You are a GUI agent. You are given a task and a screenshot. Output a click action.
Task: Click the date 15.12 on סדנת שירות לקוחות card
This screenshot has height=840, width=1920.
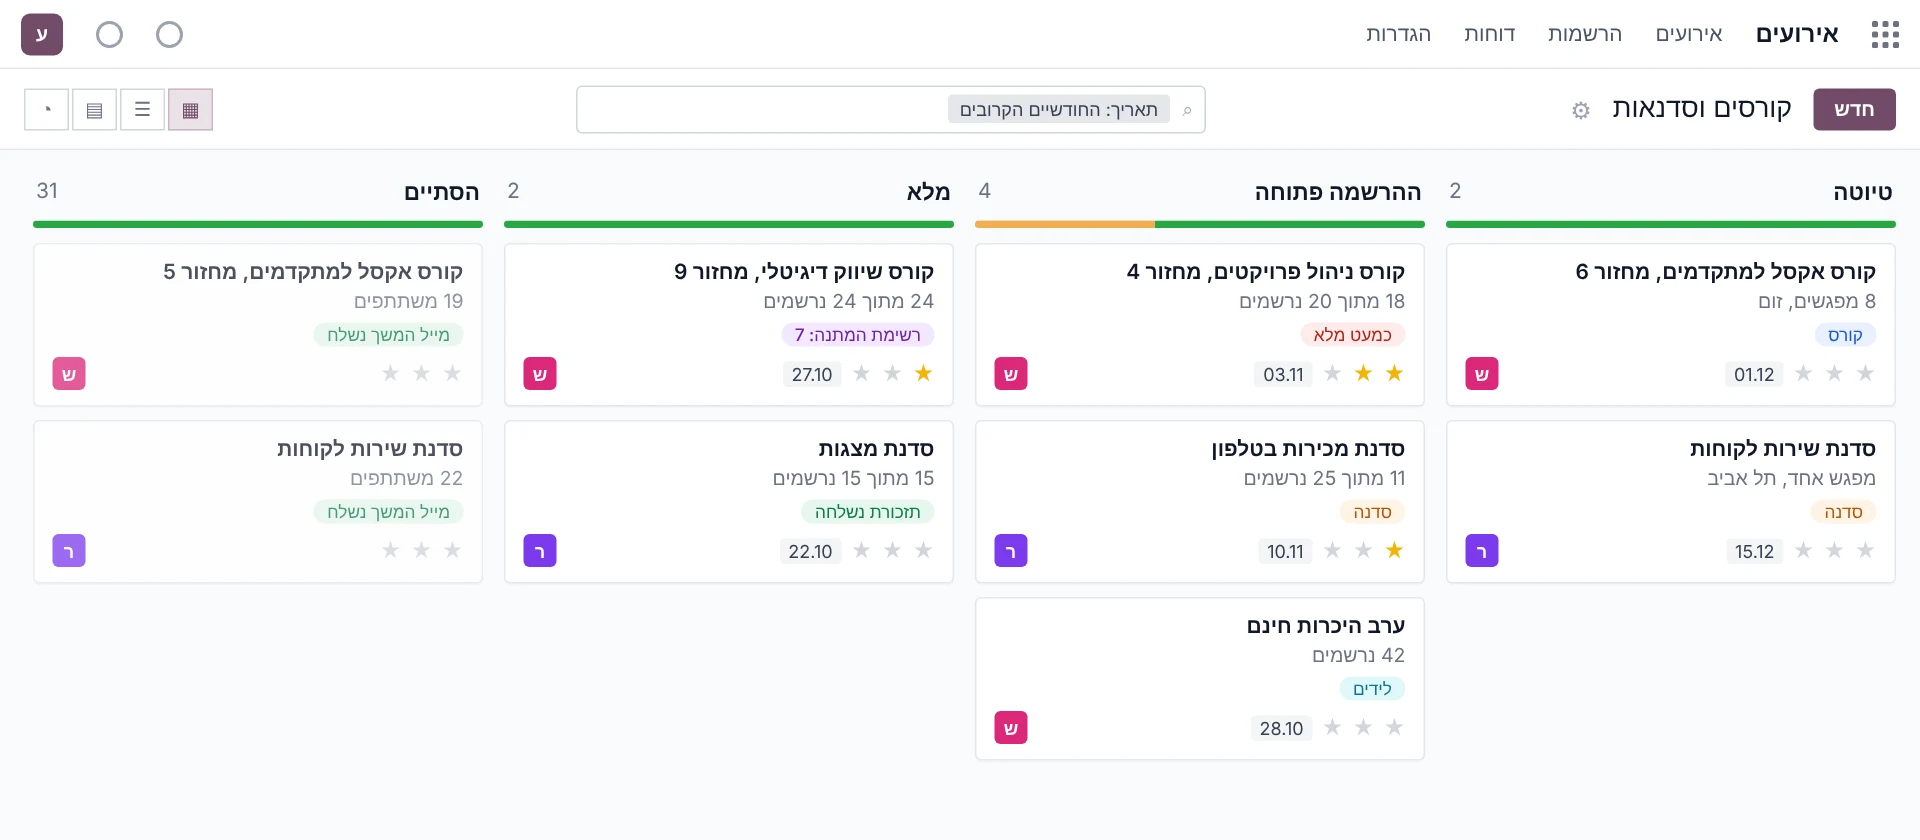click(x=1754, y=551)
